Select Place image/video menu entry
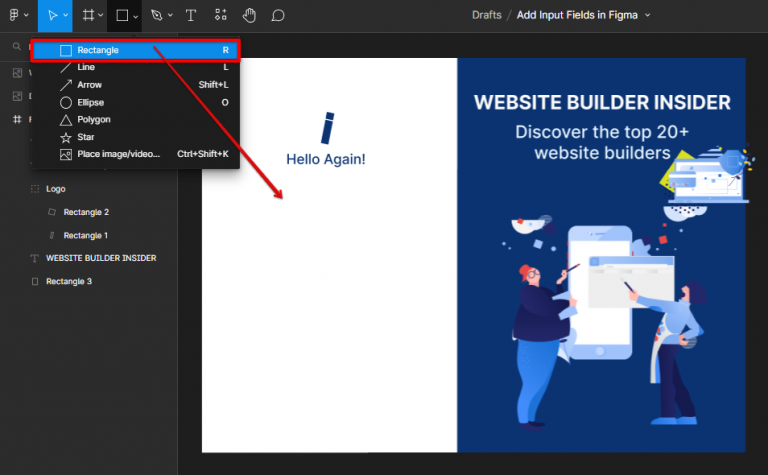The image size is (768, 475). point(118,154)
